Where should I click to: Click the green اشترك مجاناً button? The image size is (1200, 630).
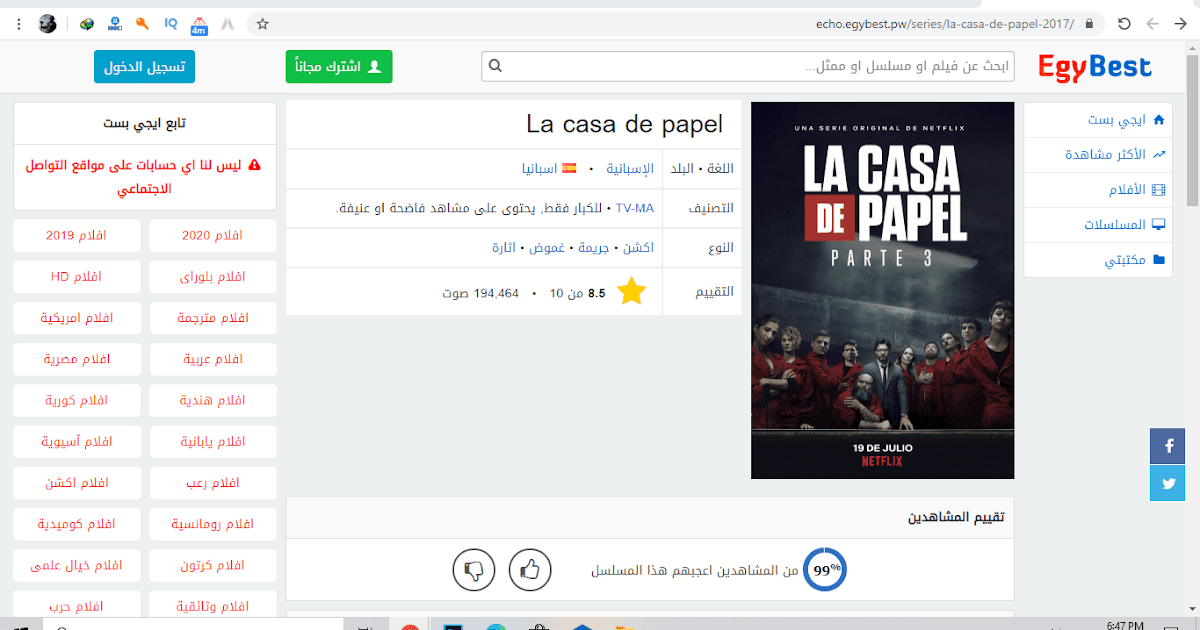point(339,67)
